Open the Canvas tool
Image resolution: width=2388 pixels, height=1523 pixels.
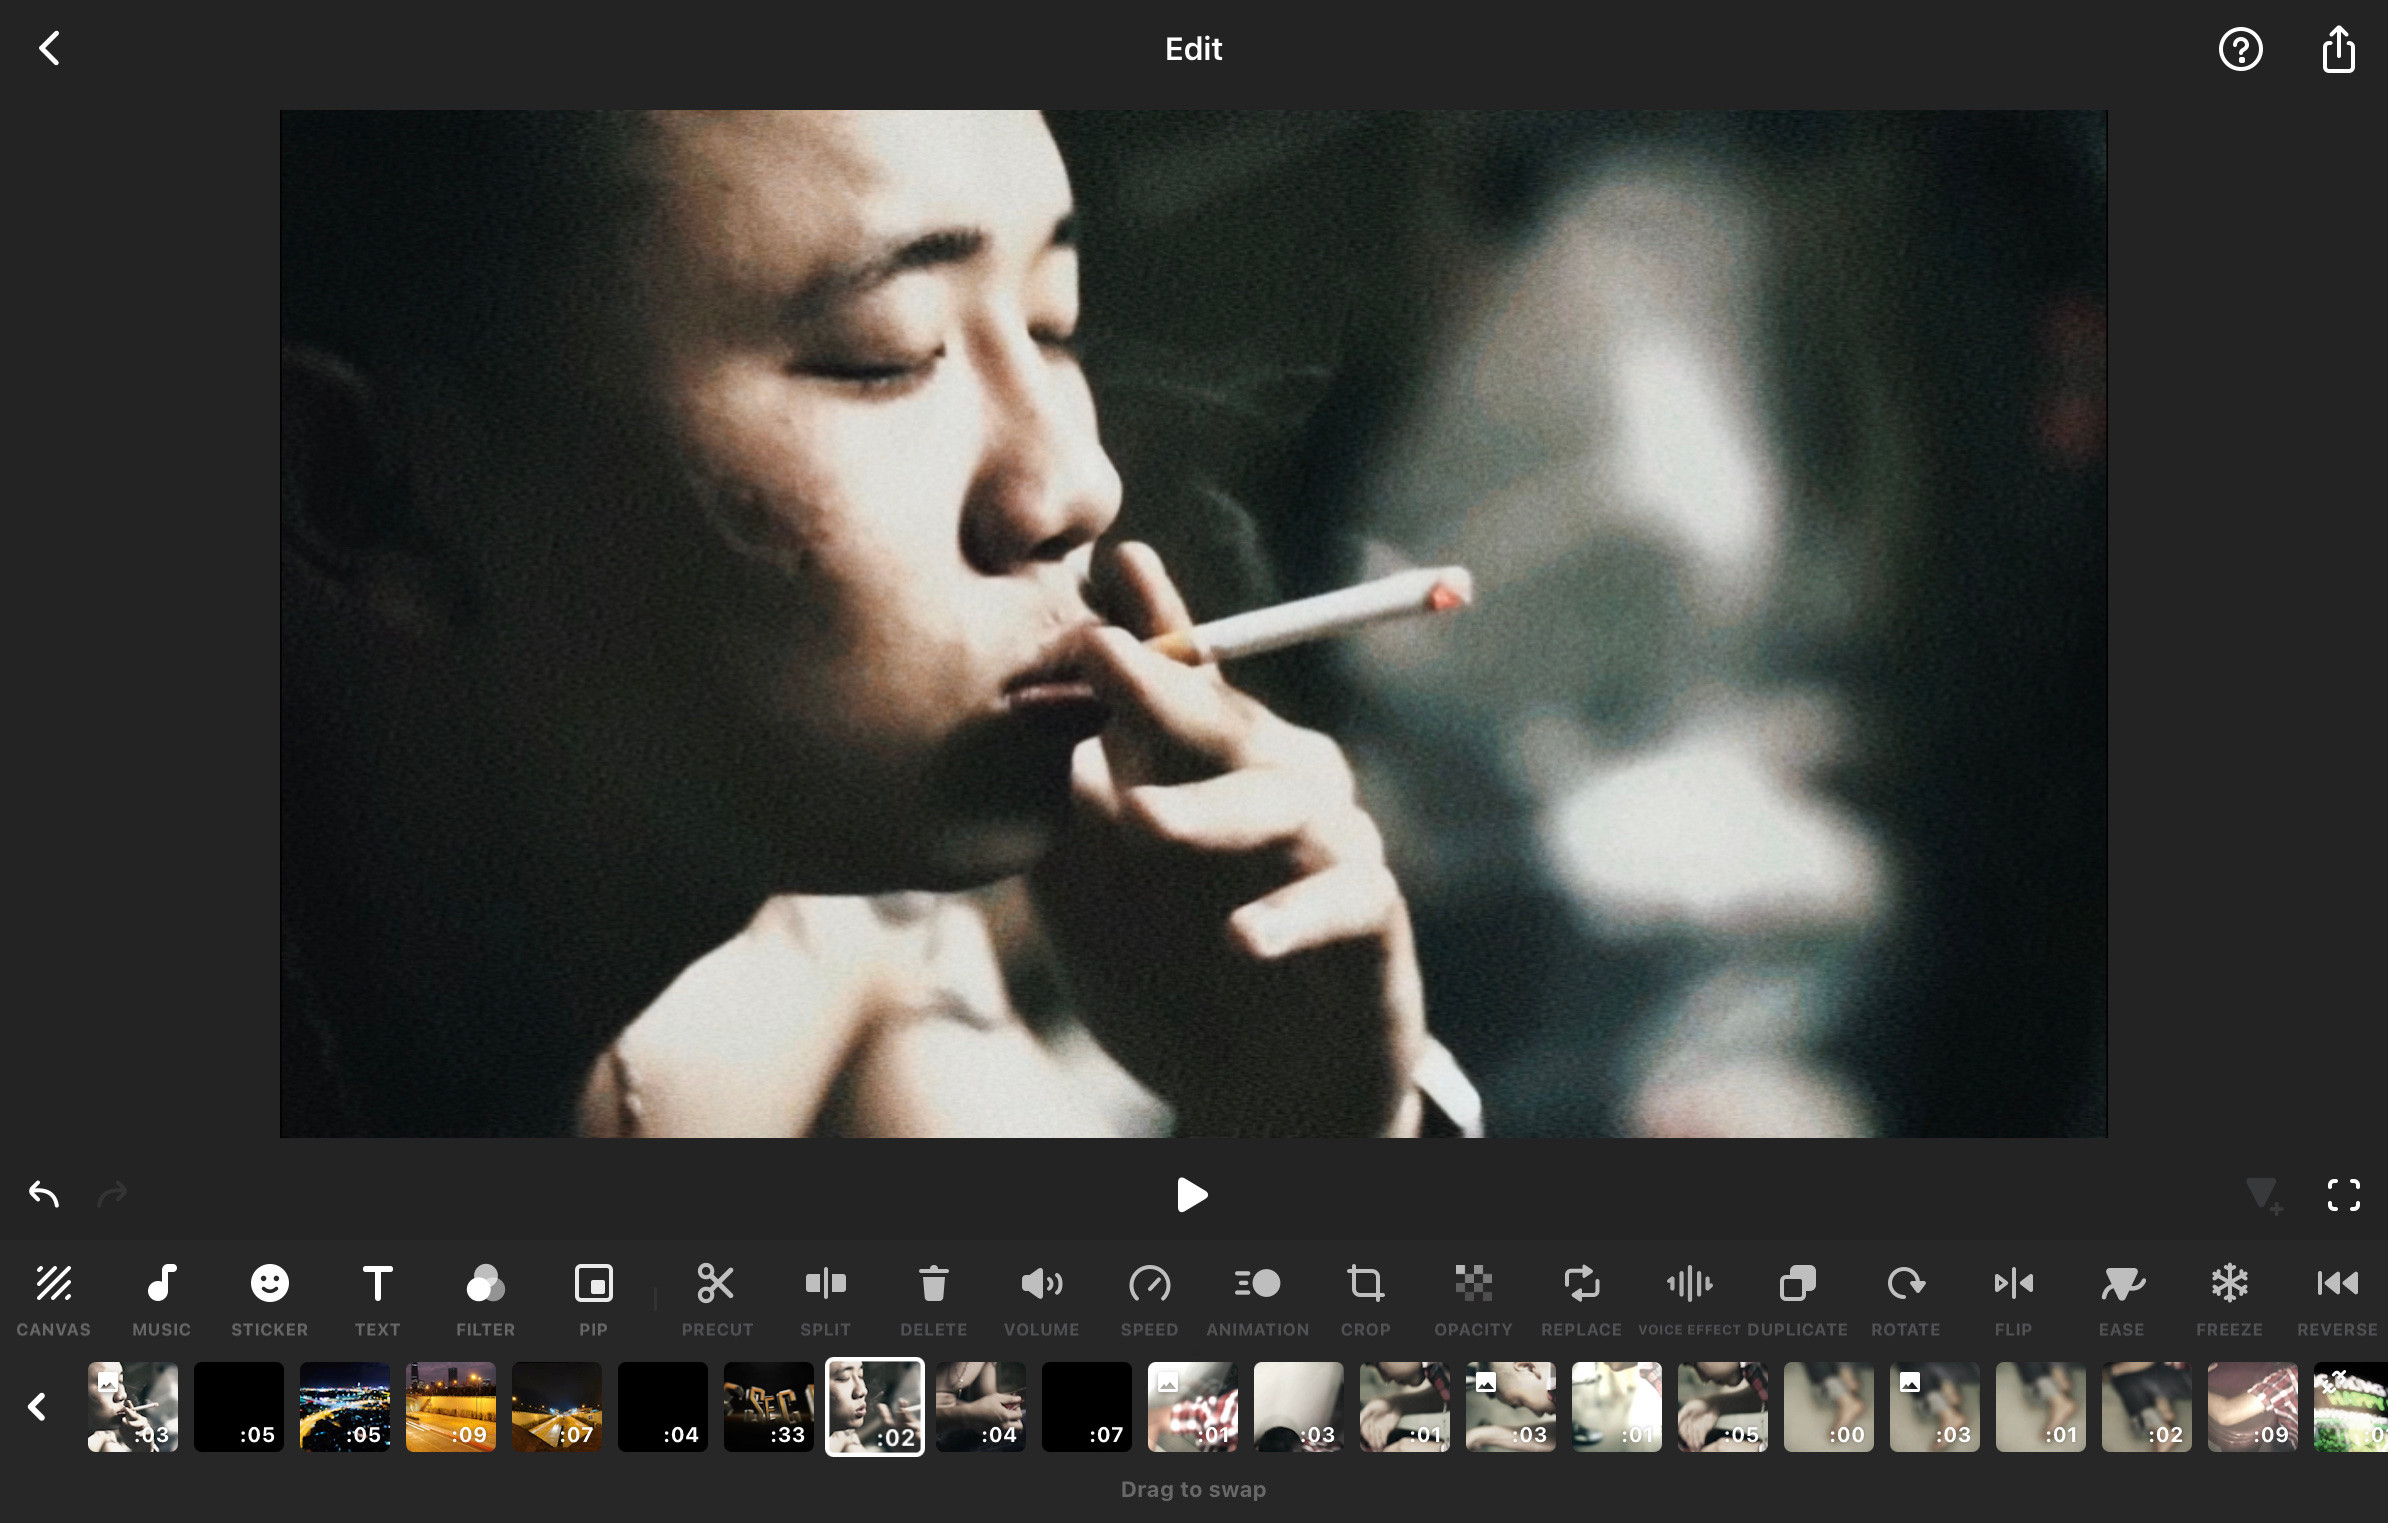click(54, 1300)
